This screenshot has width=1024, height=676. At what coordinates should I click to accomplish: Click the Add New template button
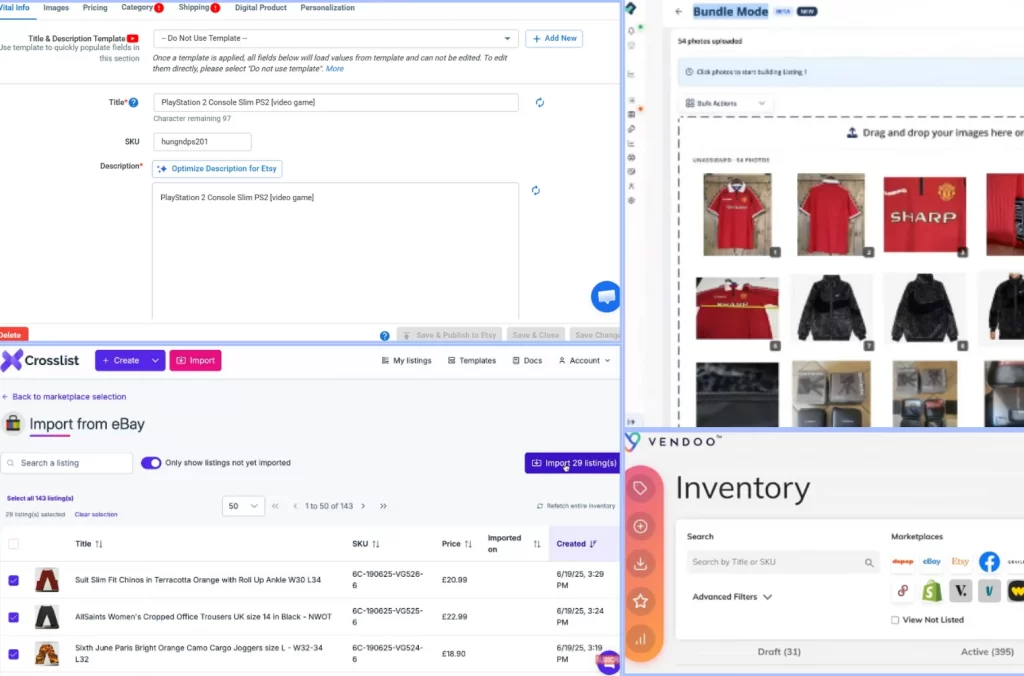(x=554, y=39)
